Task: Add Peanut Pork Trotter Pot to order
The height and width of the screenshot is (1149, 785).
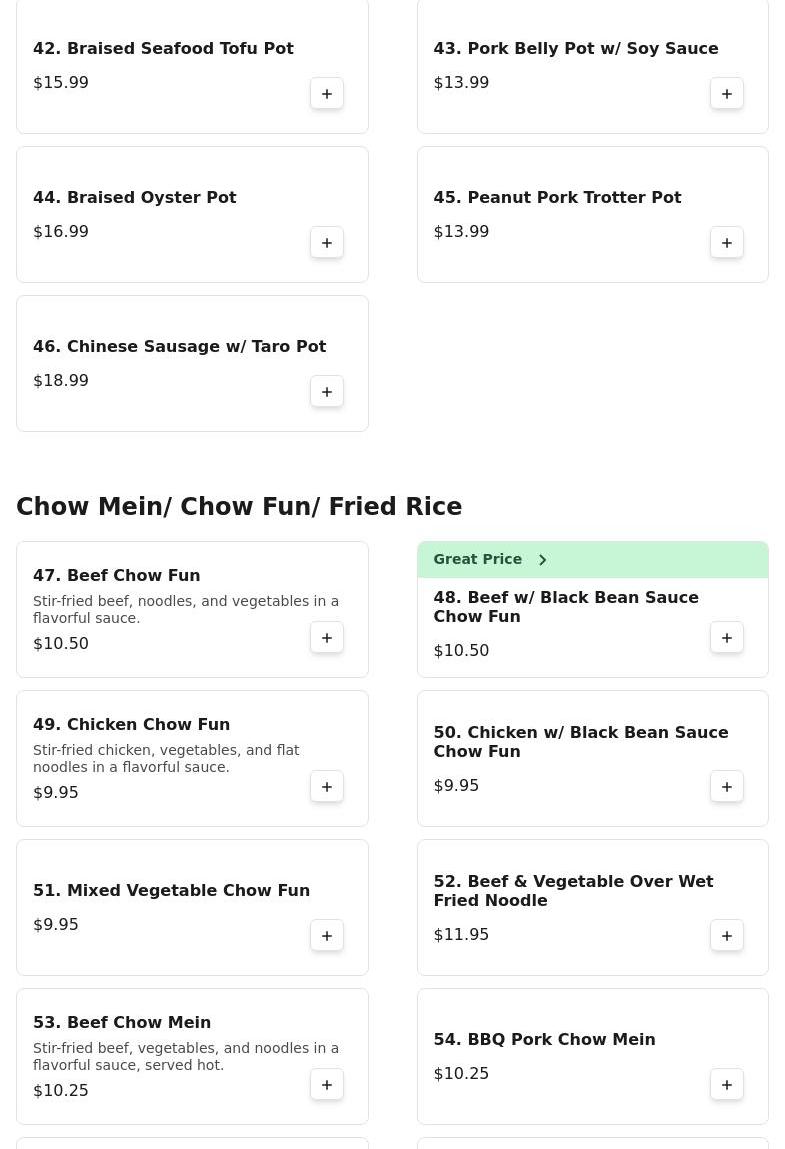Action: pos(727,243)
